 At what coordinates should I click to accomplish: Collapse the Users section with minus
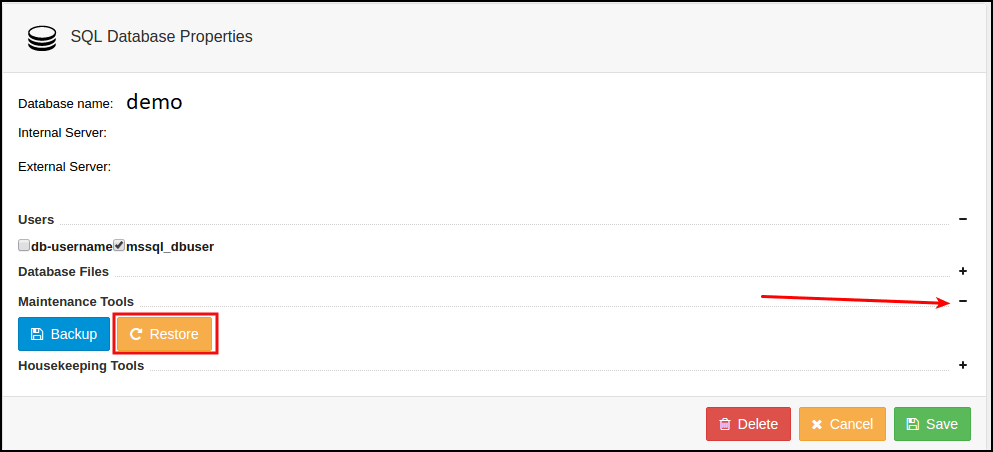pyautogui.click(x=963, y=218)
